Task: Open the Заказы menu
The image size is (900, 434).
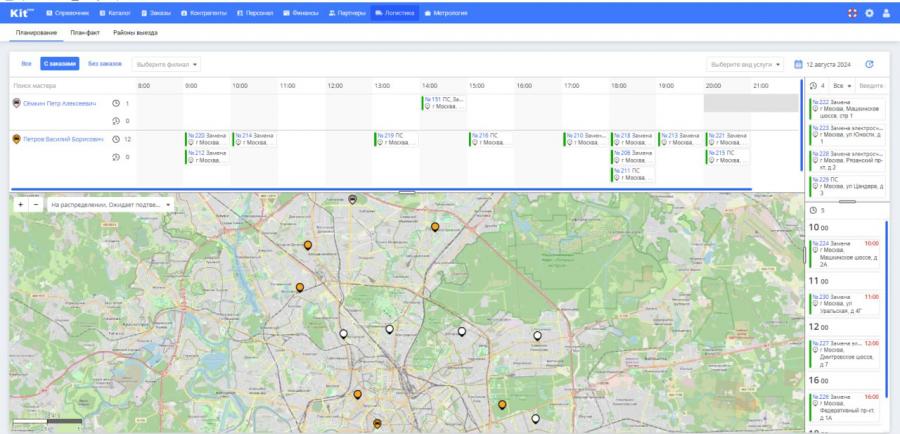Action: 156,13
